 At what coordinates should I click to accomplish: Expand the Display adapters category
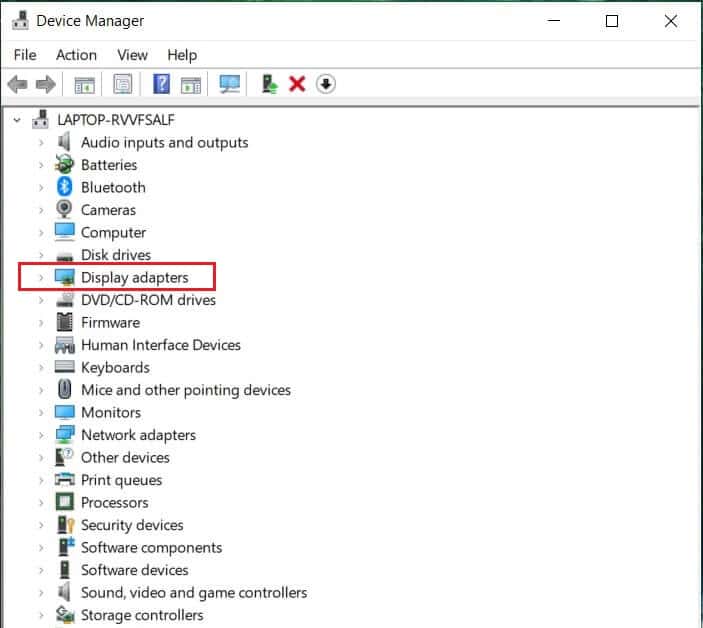pyautogui.click(x=41, y=277)
